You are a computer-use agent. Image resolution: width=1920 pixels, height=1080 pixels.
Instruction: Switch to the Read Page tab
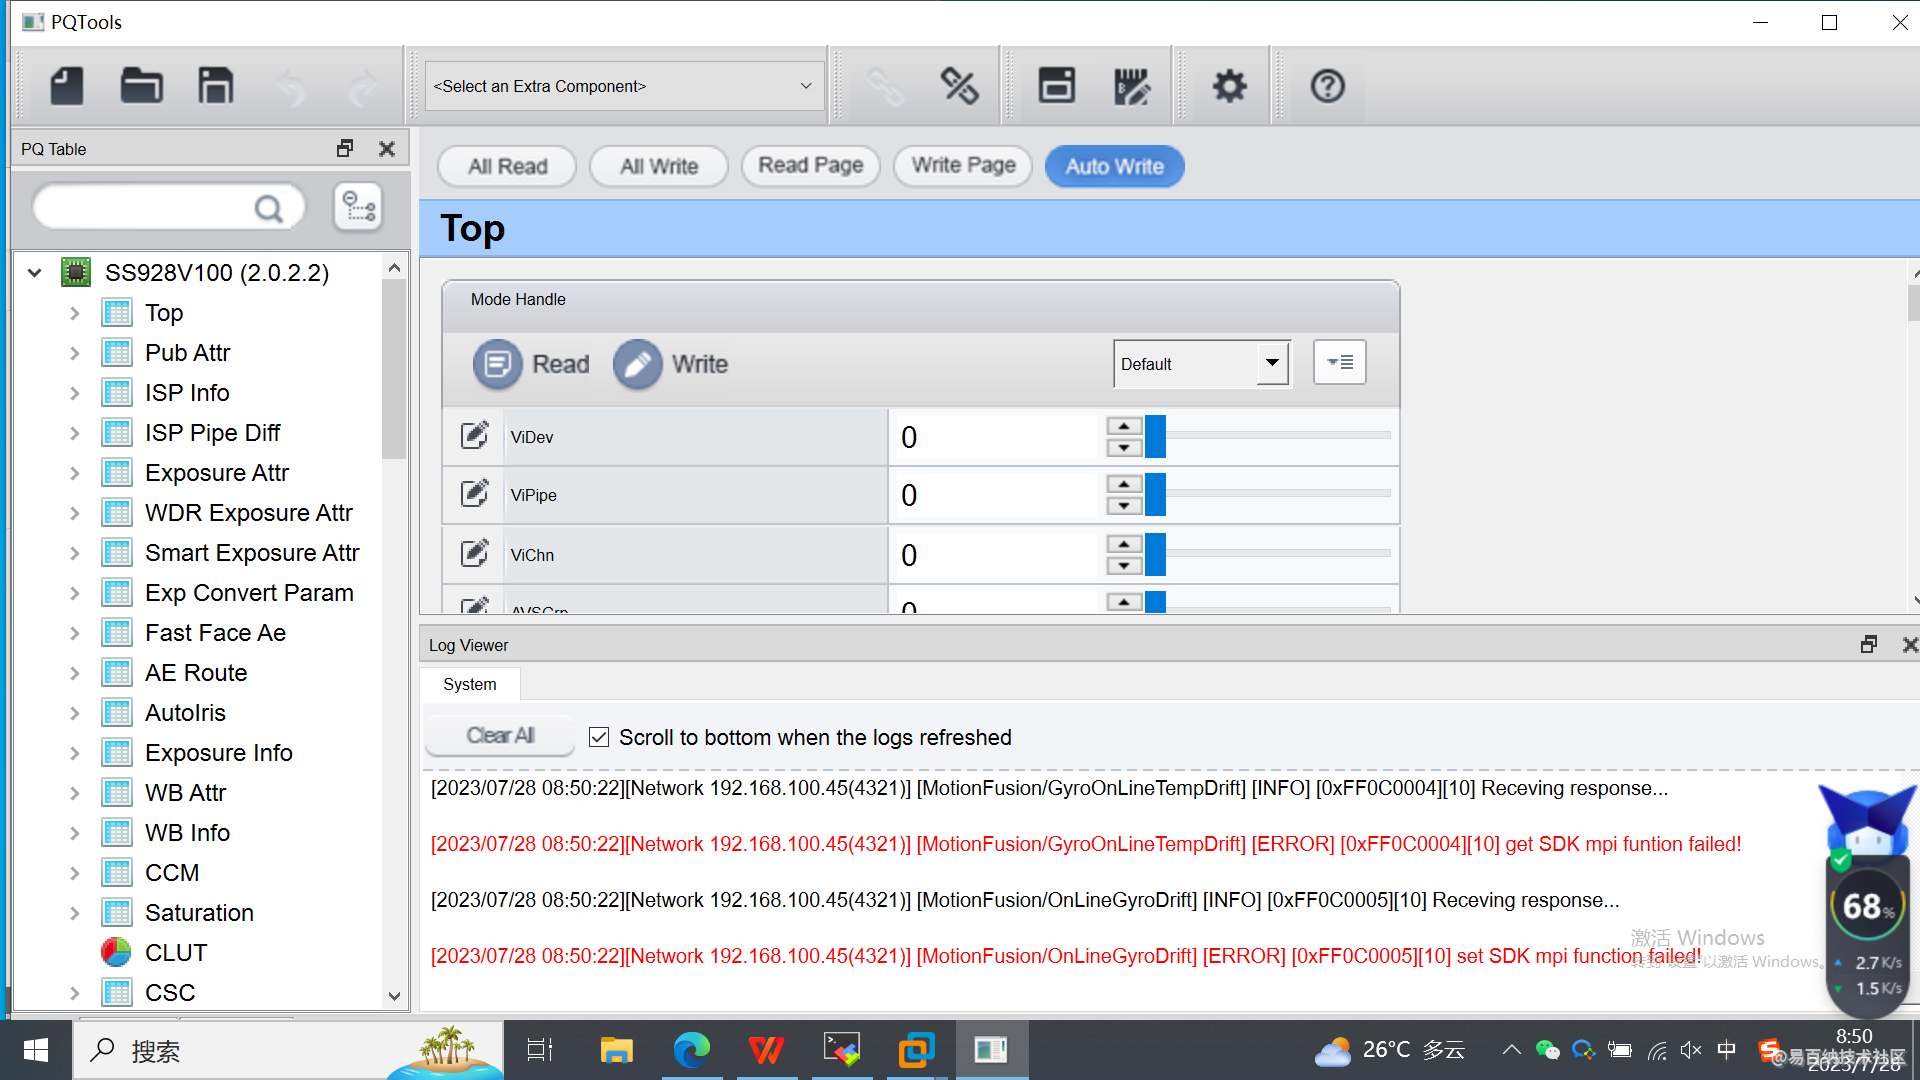click(810, 166)
